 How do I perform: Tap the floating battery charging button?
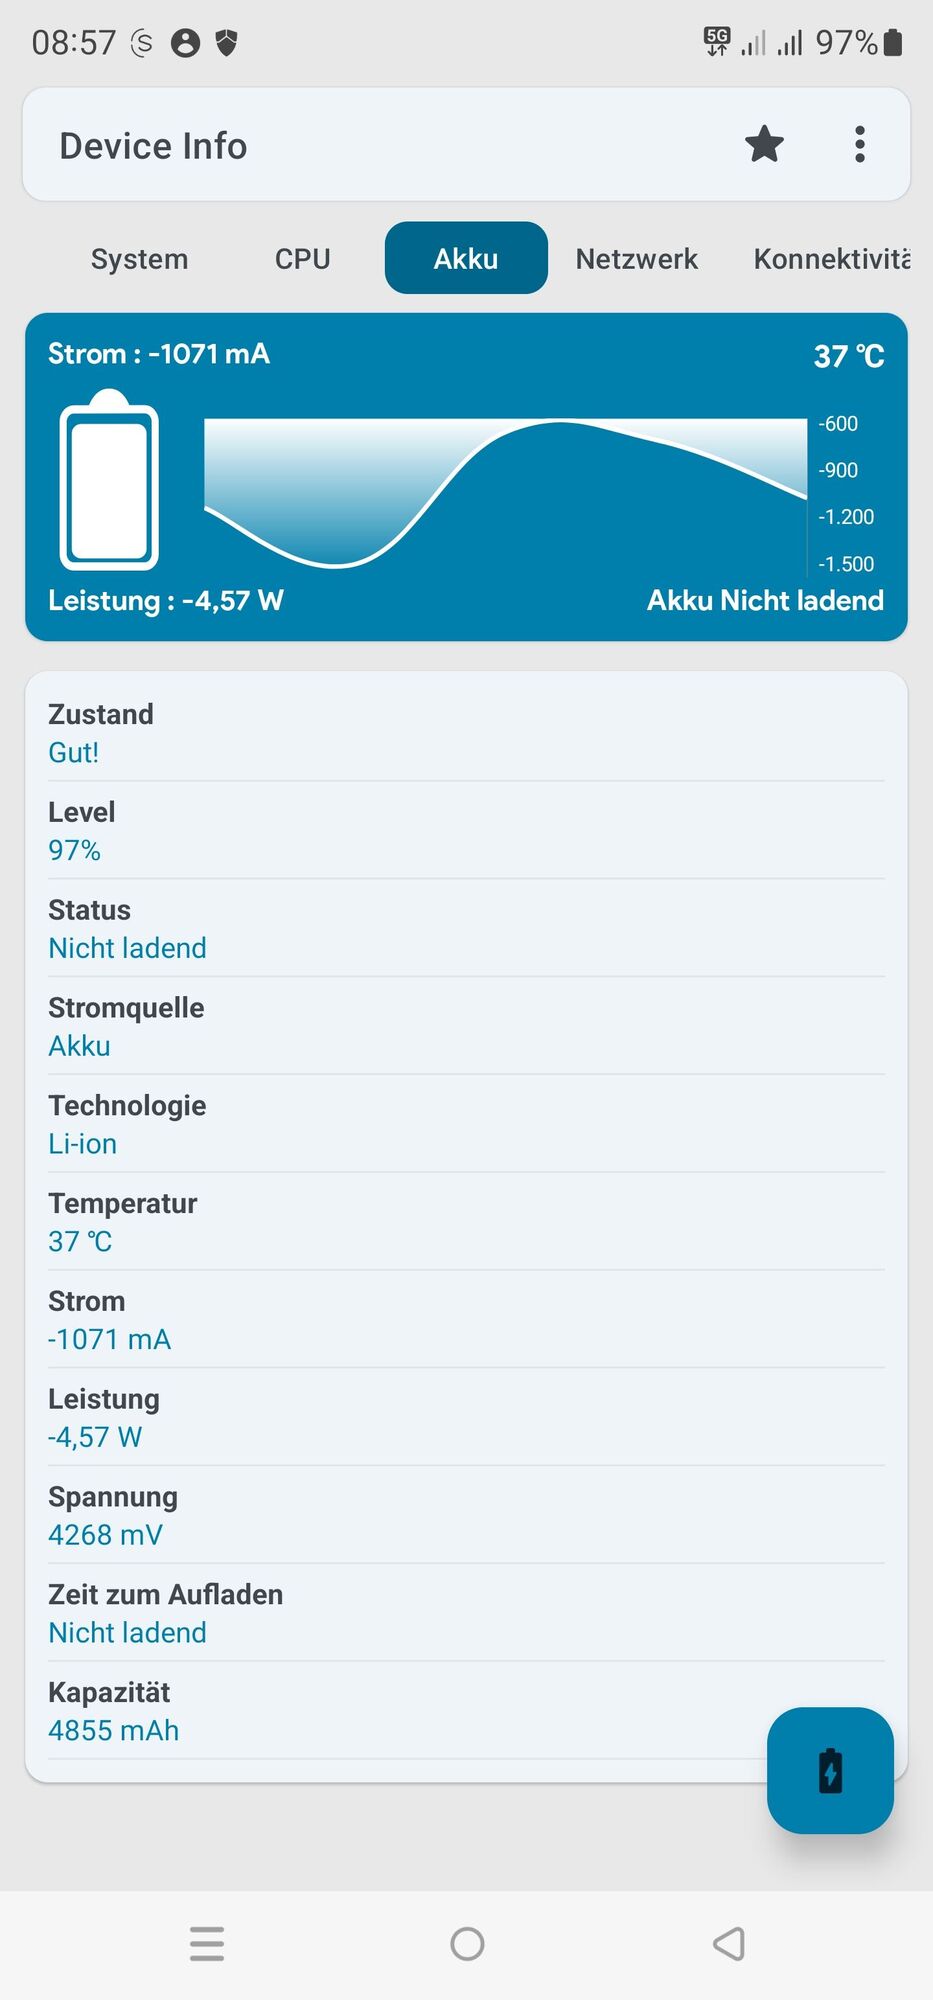point(830,1770)
